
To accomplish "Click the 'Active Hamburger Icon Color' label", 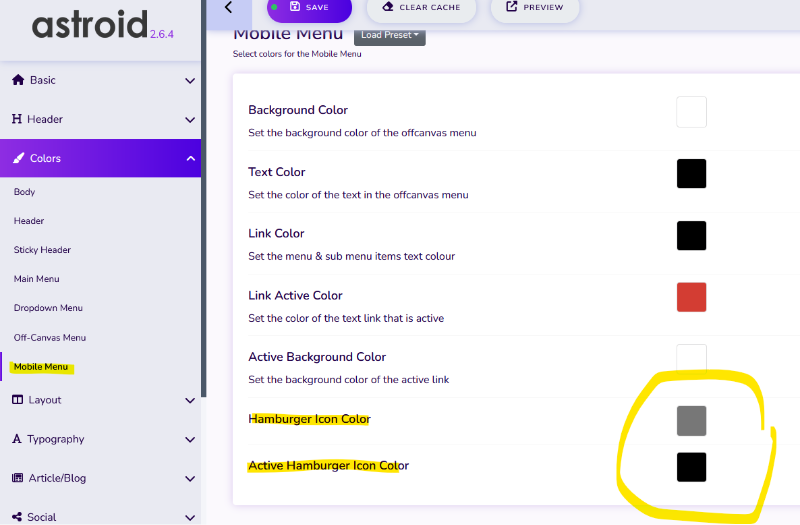I will pyautogui.click(x=329, y=465).
